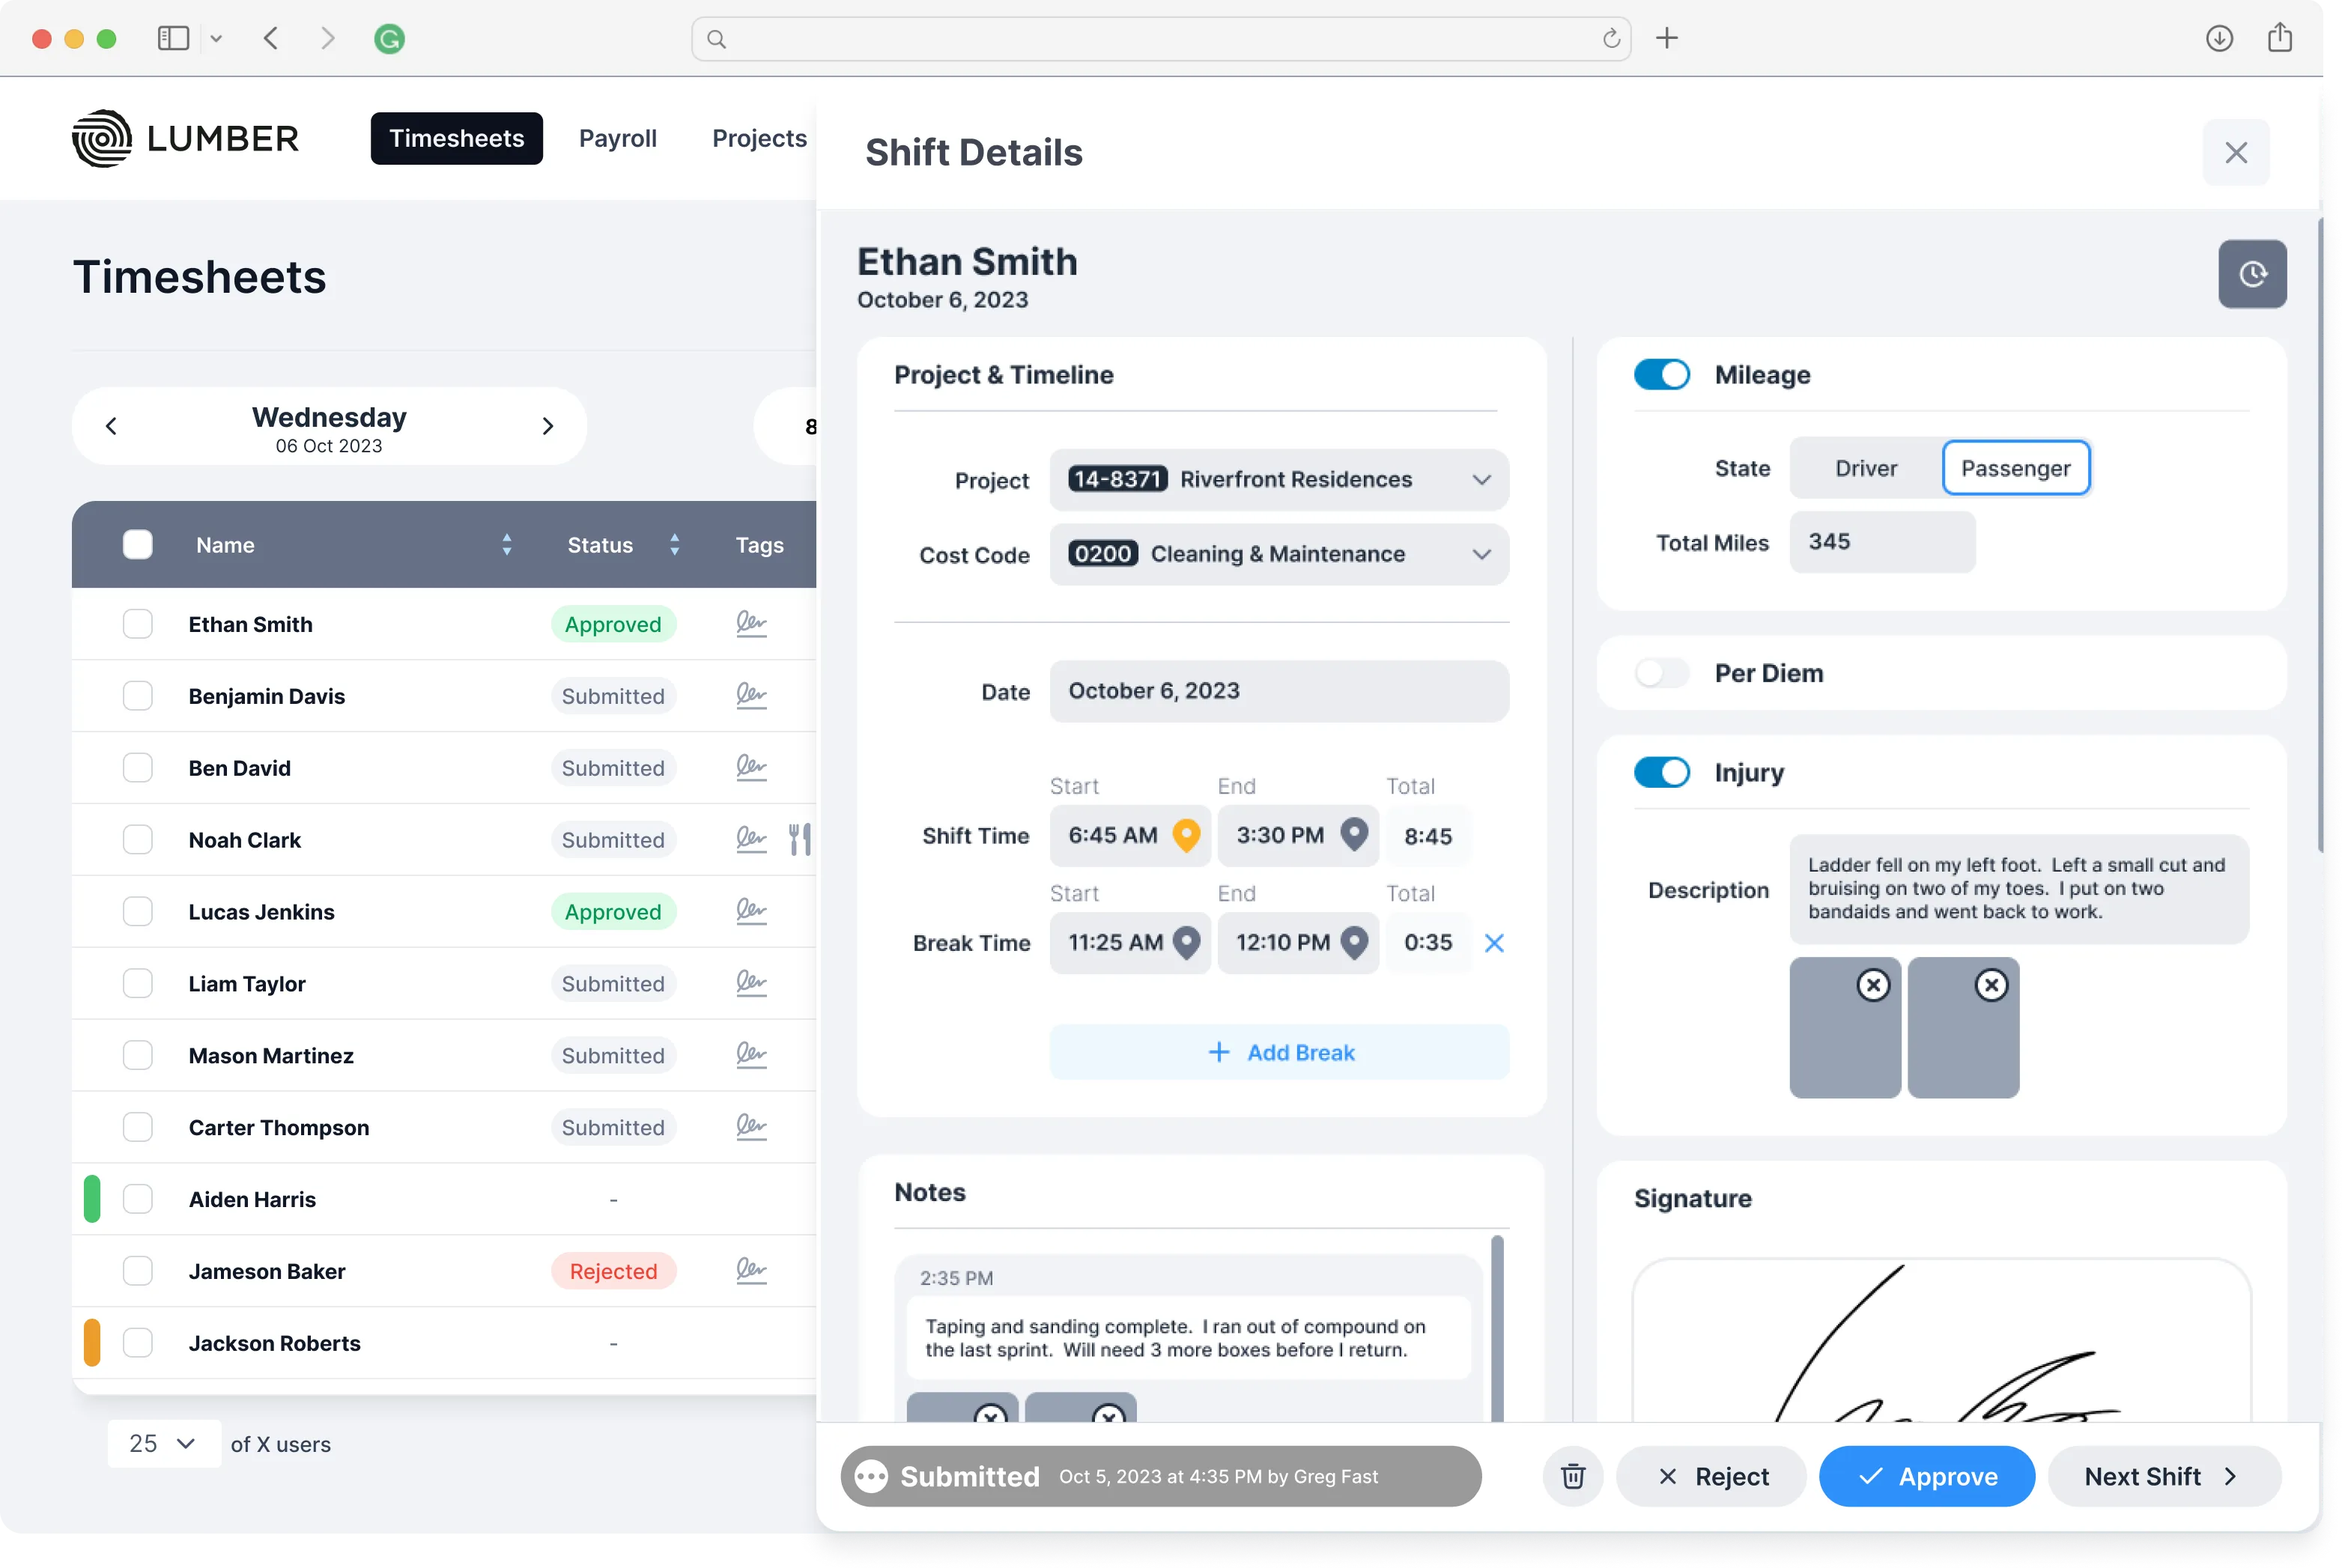Enable the Per Diem toggle
Image resolution: width=2342 pixels, height=1568 pixels.
pos(1661,673)
